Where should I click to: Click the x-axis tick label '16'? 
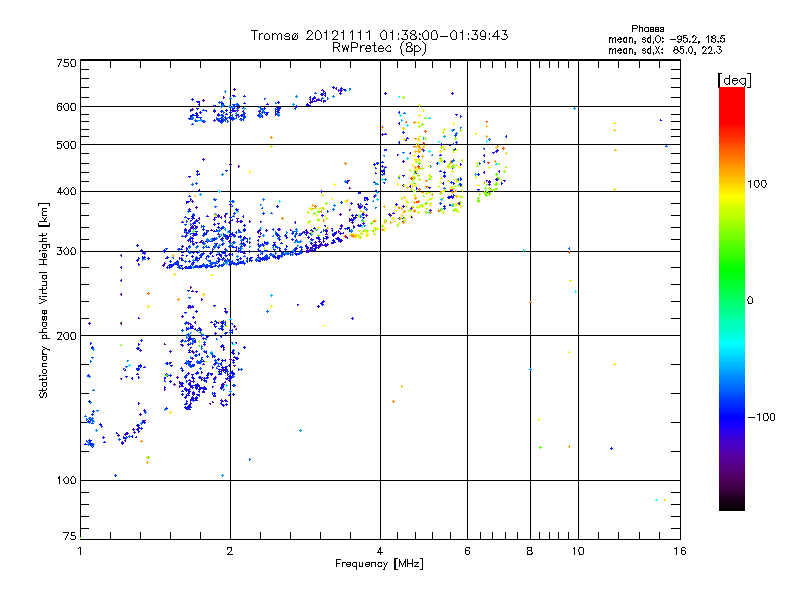pos(680,551)
